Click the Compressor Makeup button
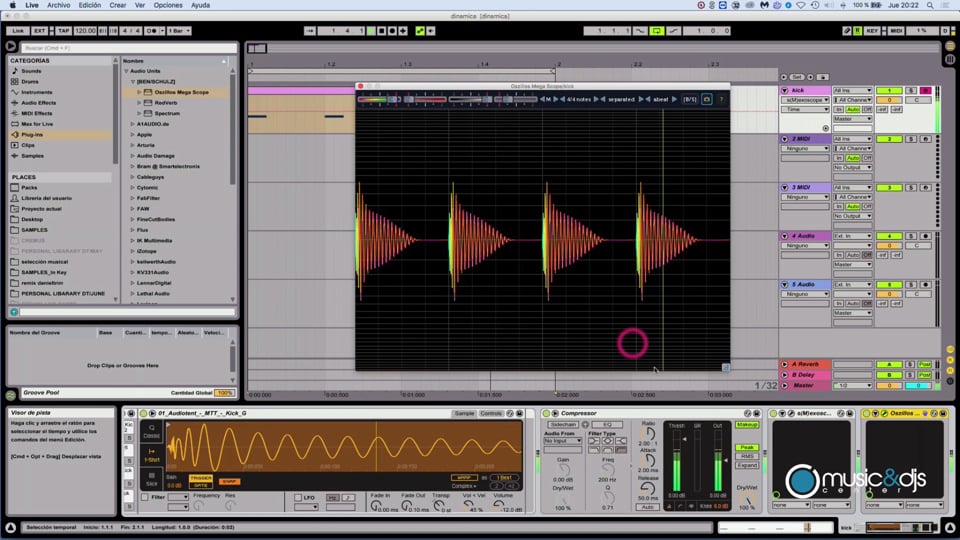This screenshot has width=960, height=540. (x=747, y=424)
